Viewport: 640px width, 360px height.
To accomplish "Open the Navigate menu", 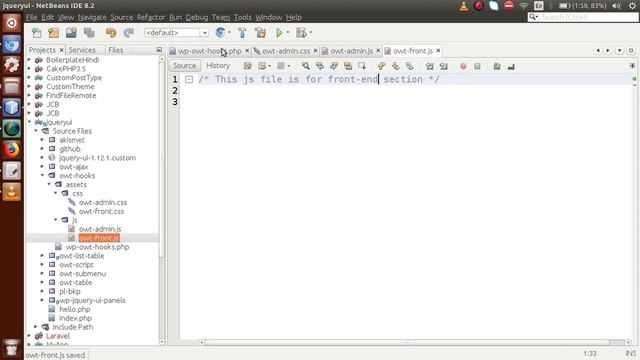I will click(92, 17).
